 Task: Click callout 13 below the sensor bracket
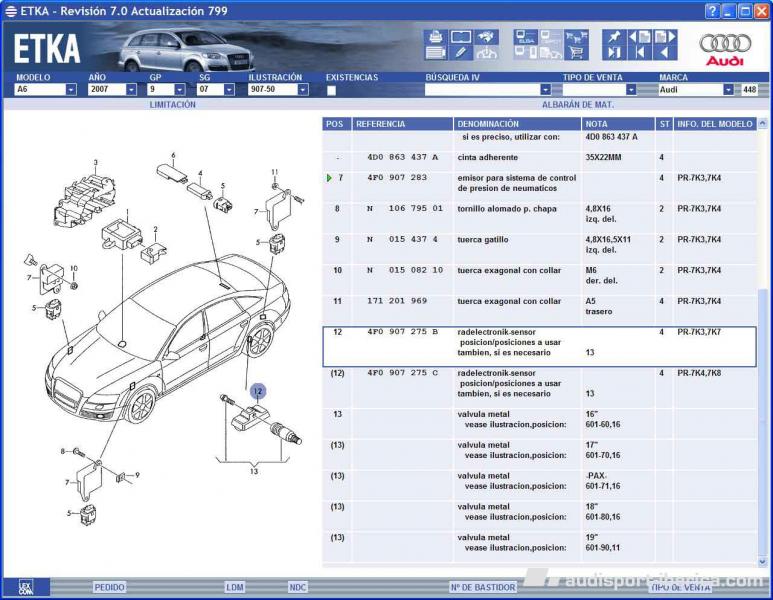click(254, 471)
